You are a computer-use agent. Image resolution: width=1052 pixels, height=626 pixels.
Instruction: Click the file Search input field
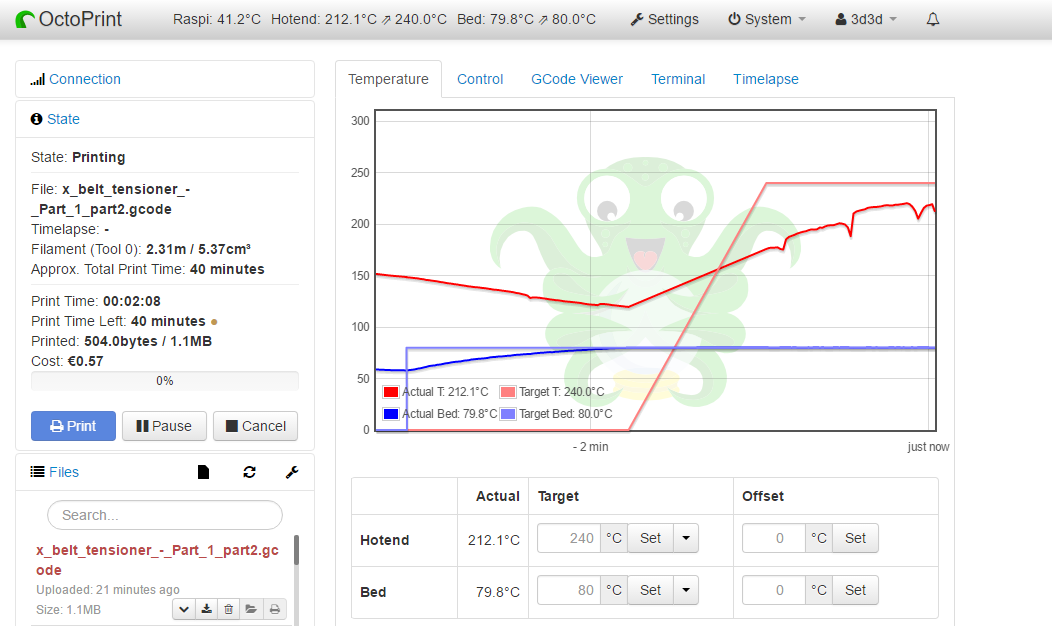[x=165, y=515]
